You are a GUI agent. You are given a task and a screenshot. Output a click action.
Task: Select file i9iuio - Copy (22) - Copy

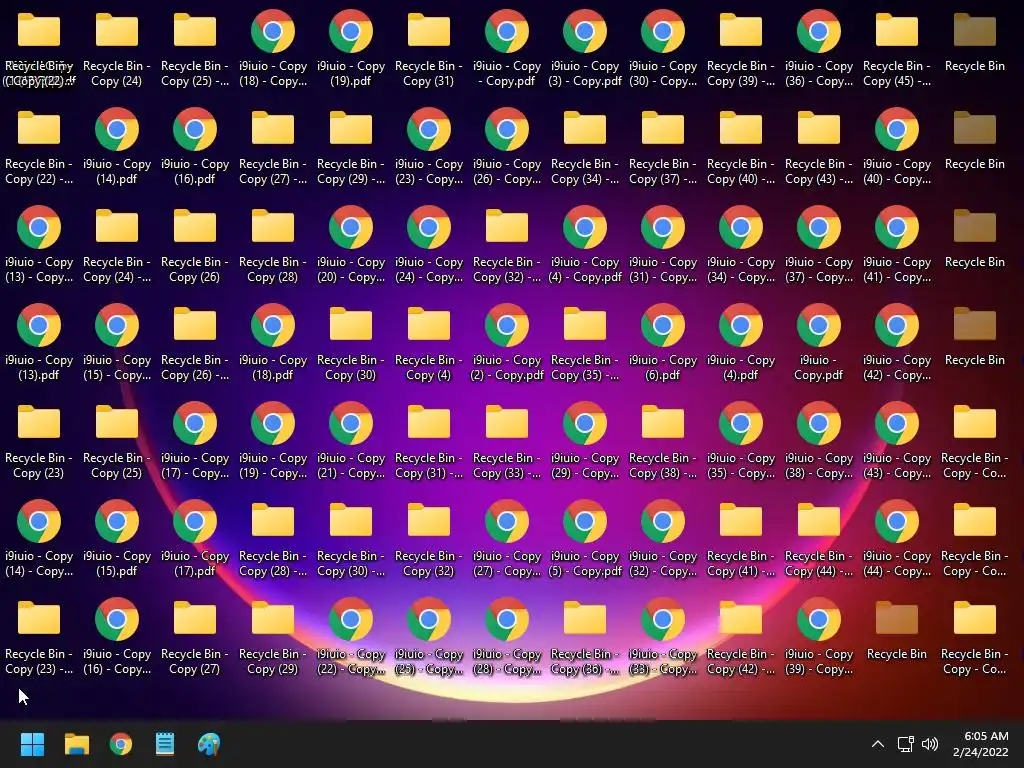pos(351,637)
